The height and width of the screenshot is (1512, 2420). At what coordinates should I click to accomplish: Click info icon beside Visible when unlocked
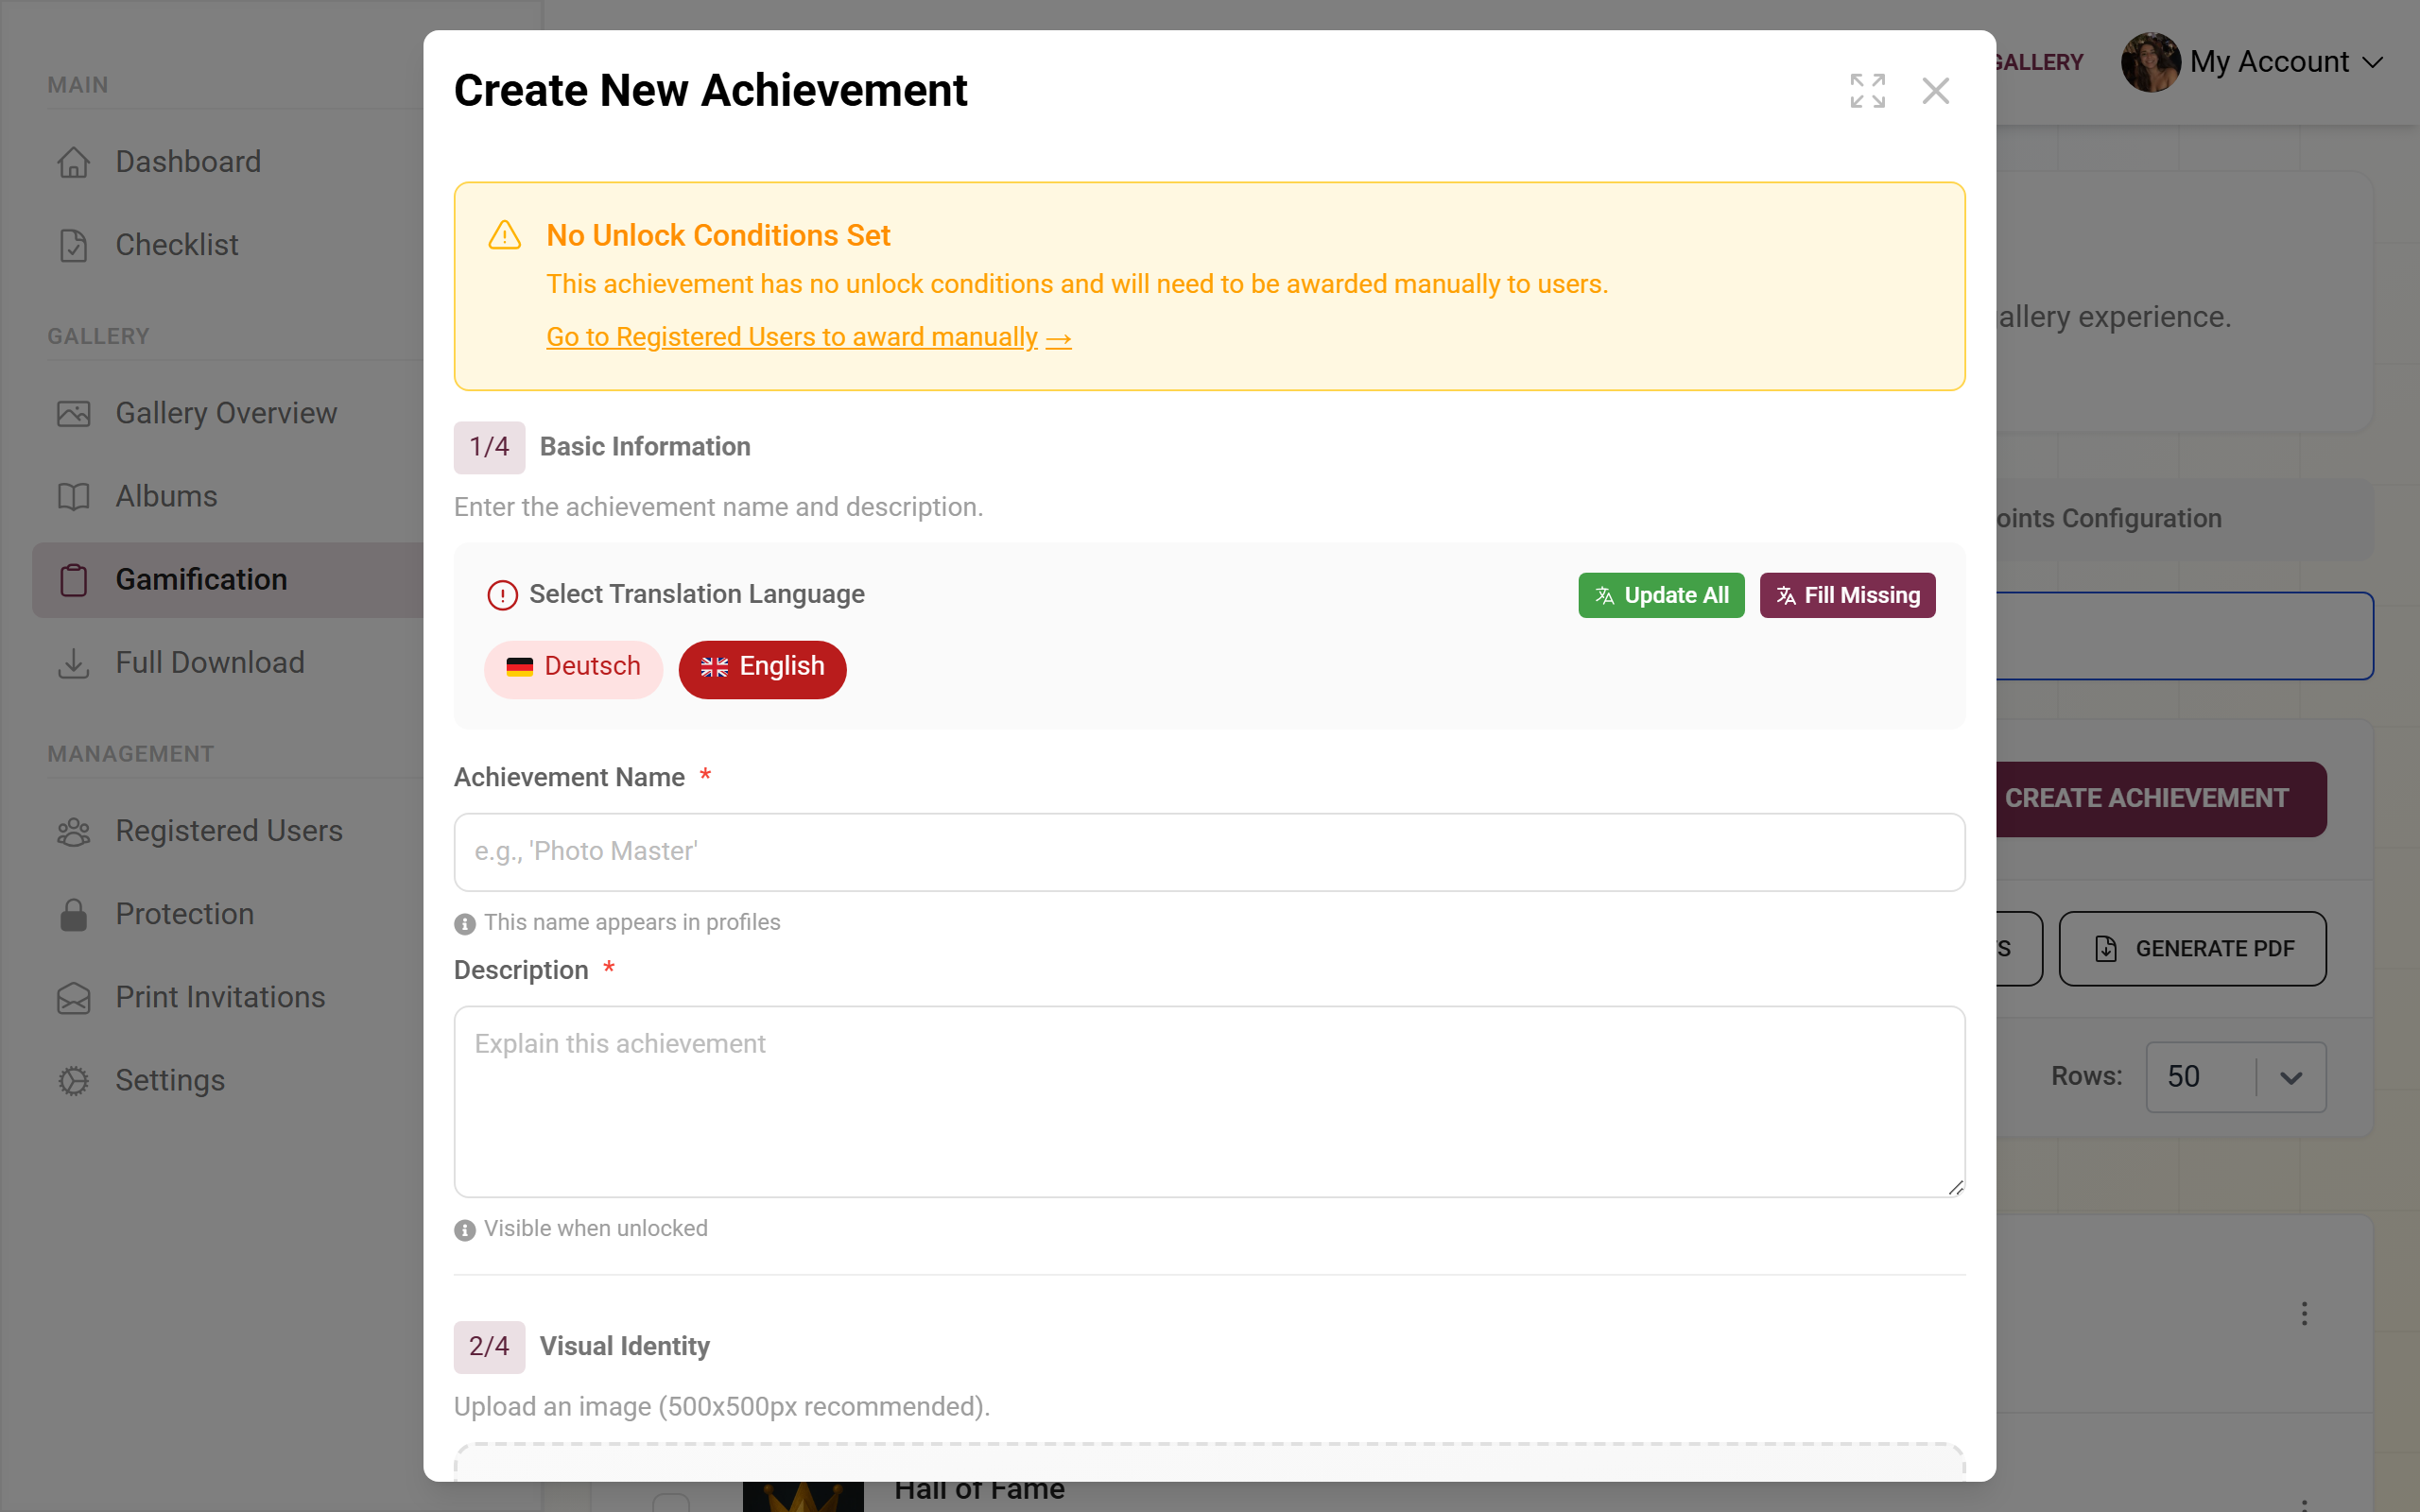point(465,1230)
